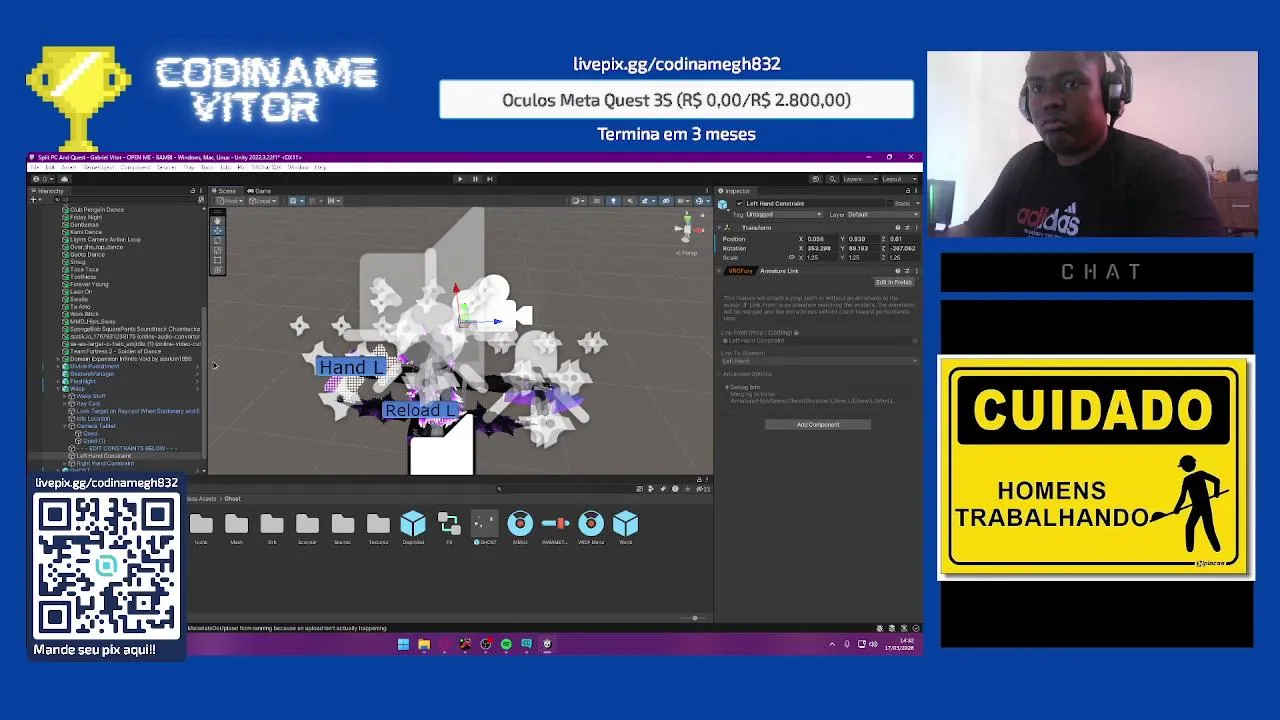Viewport: 1280px width, 720px height.
Task: Expand Divine Punishment in Hierarchy
Action: (x=58, y=366)
